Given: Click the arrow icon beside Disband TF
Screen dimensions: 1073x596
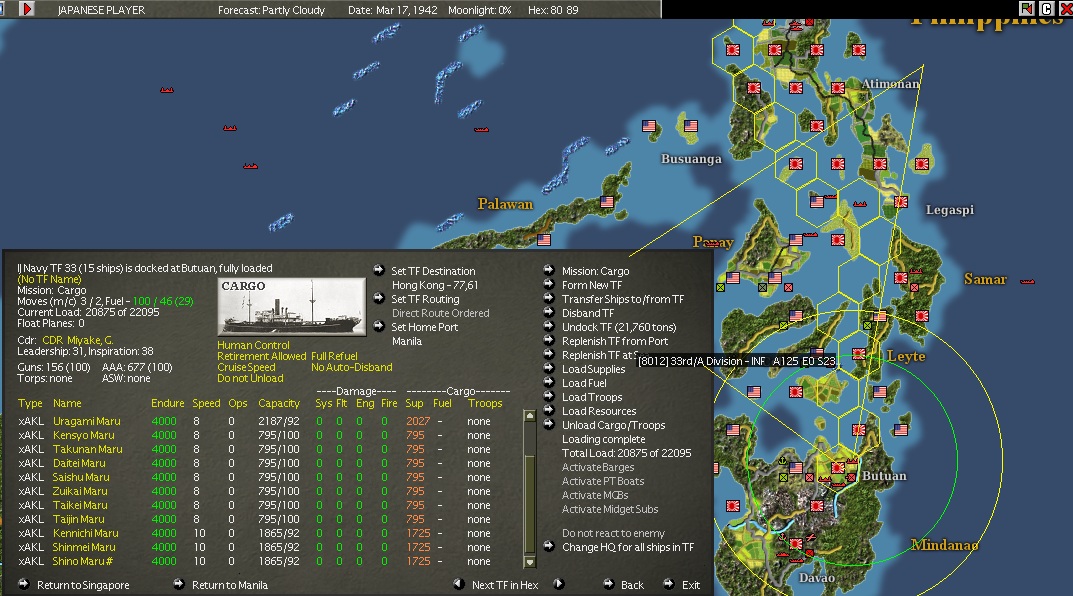Looking at the screenshot, I should click(549, 312).
